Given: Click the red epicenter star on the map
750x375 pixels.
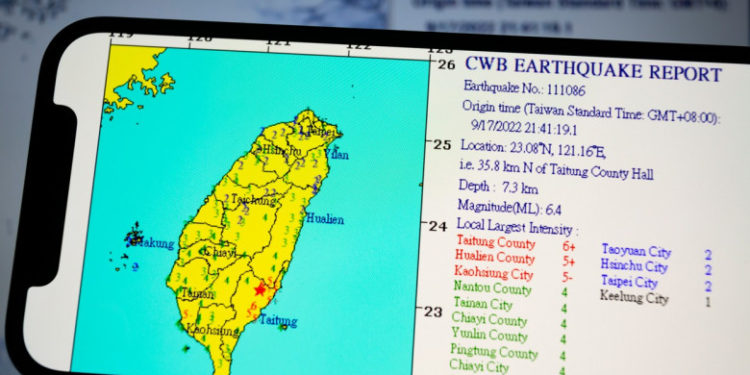Looking at the screenshot, I should [x=260, y=290].
